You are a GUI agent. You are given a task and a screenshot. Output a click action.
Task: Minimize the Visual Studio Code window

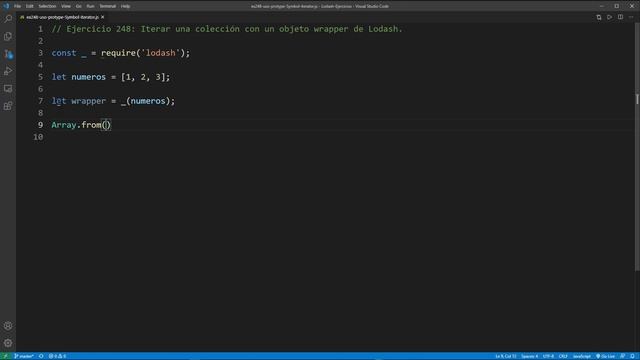(602, 6)
